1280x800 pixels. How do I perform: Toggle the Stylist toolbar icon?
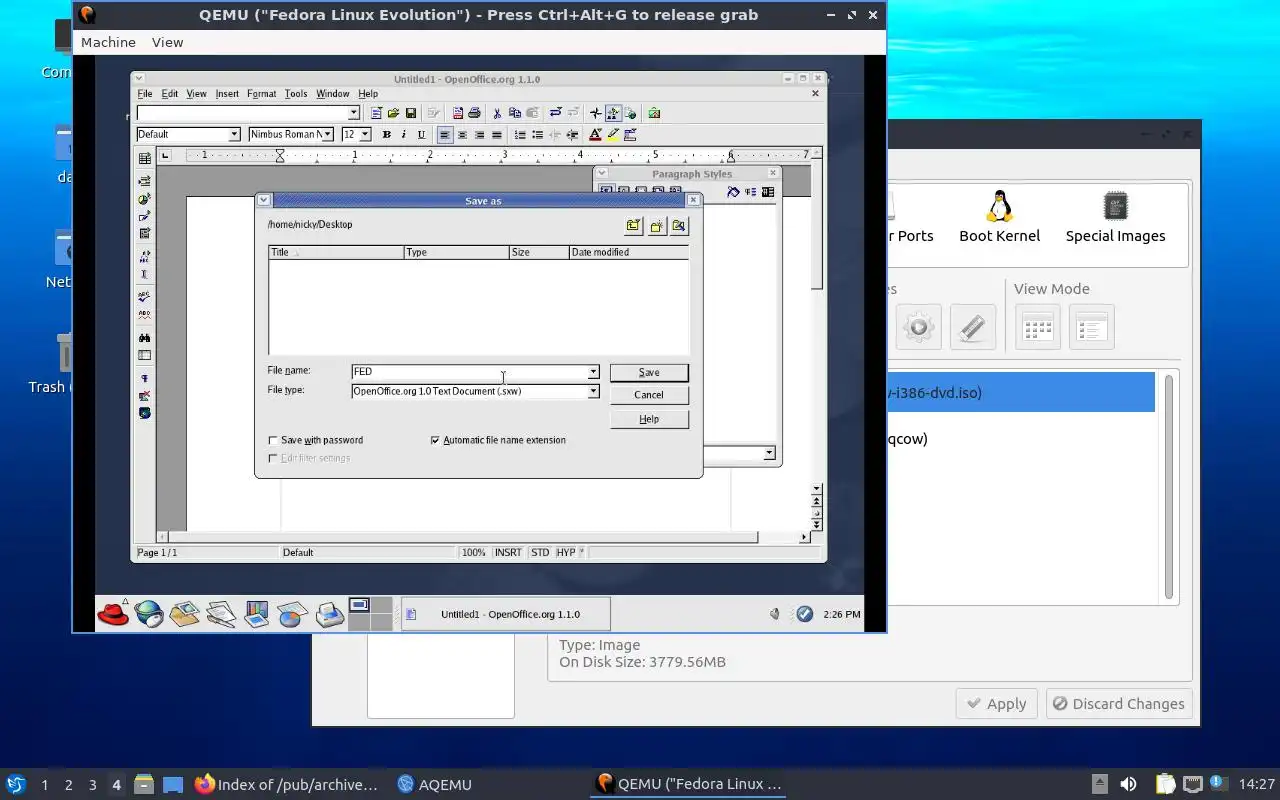point(613,113)
